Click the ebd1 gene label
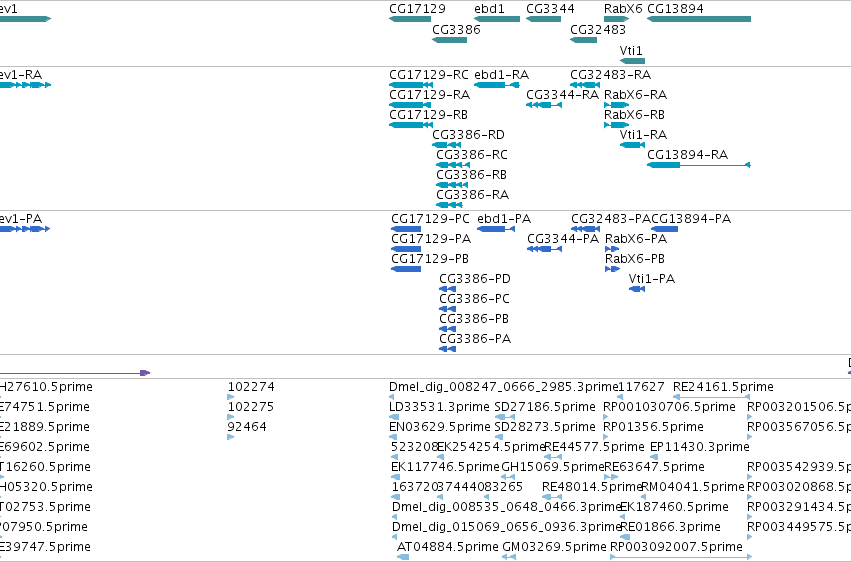This screenshot has width=851, height=562. pyautogui.click(x=489, y=9)
